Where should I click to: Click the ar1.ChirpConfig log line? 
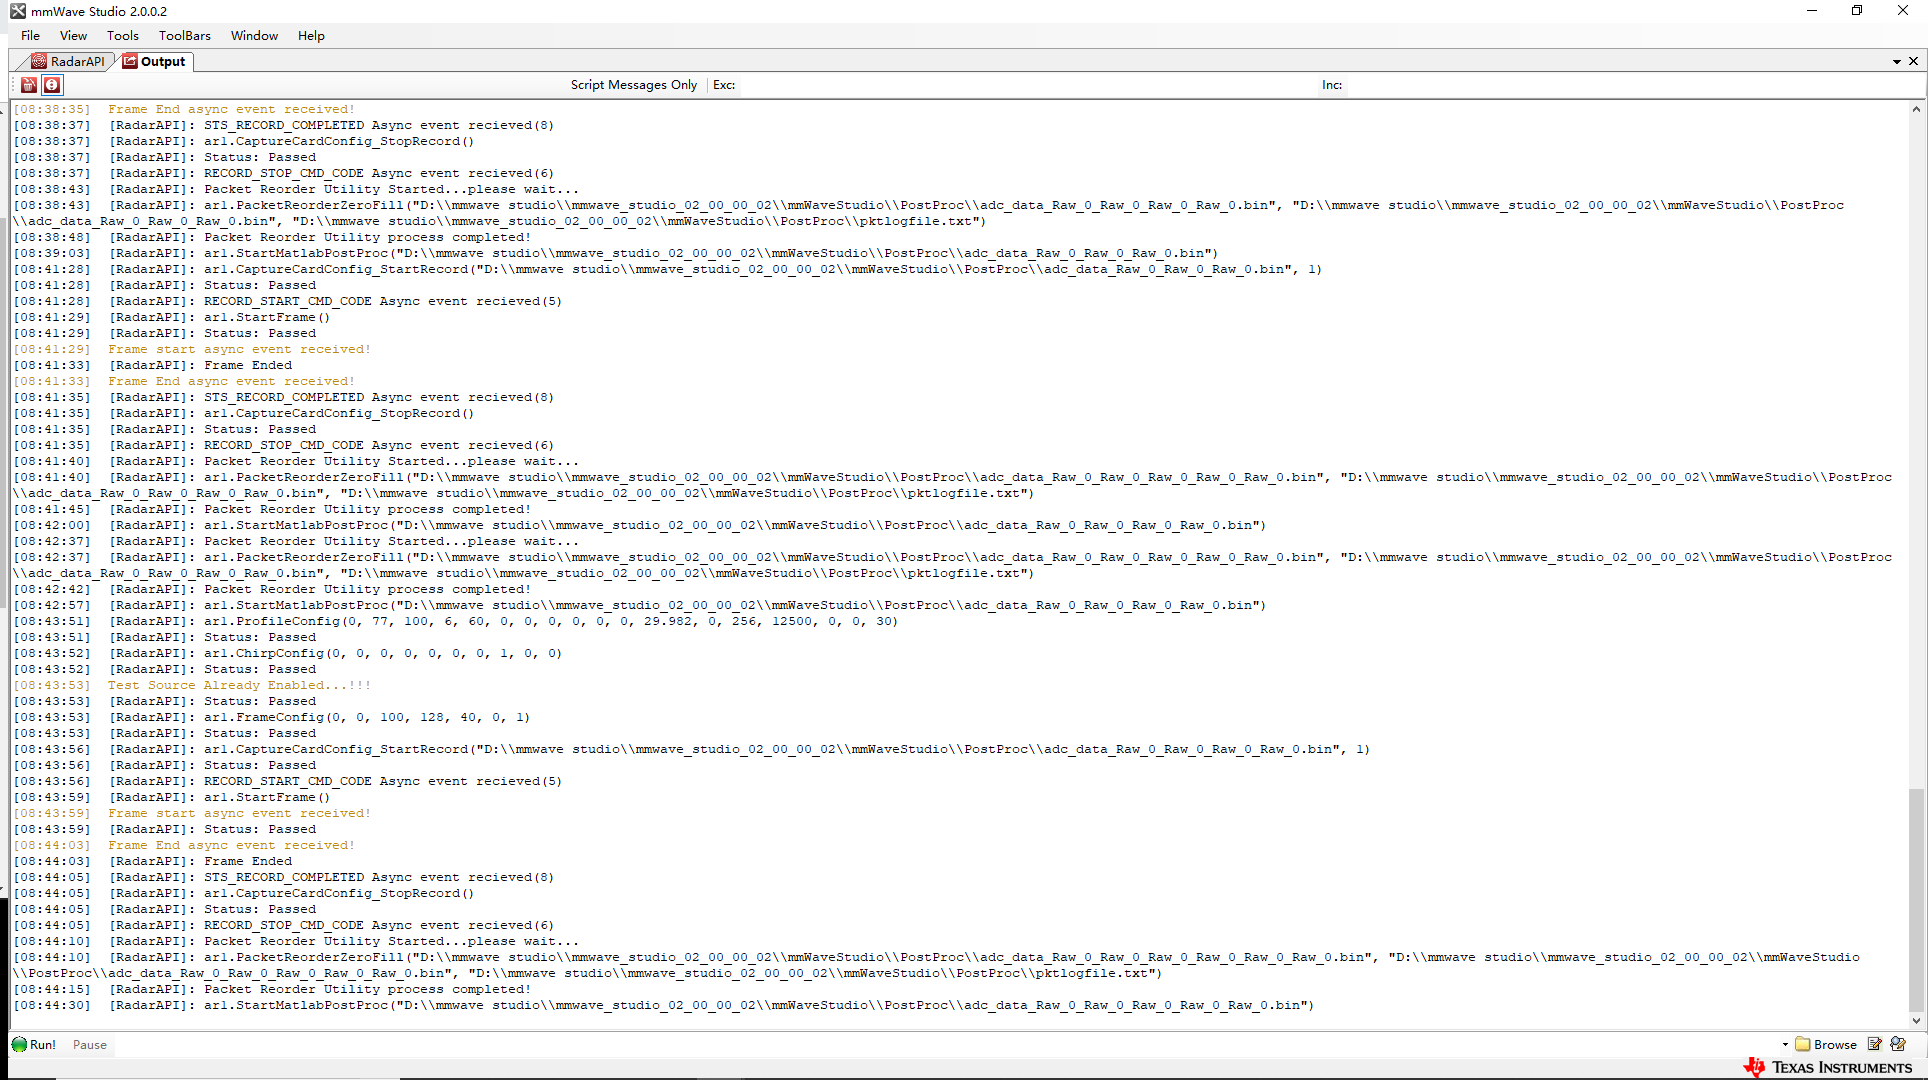(288, 653)
